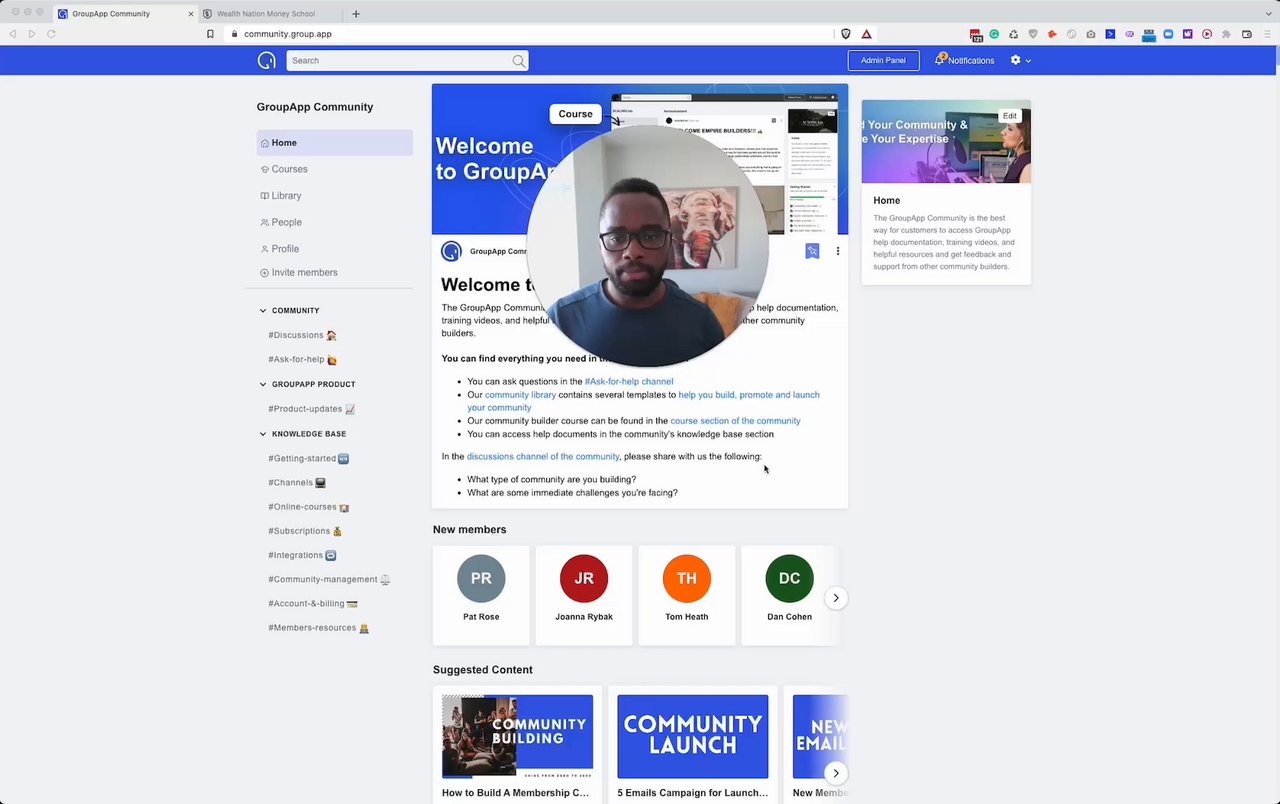Open #Discussions channel
The image size is (1280, 804).
(x=302, y=335)
